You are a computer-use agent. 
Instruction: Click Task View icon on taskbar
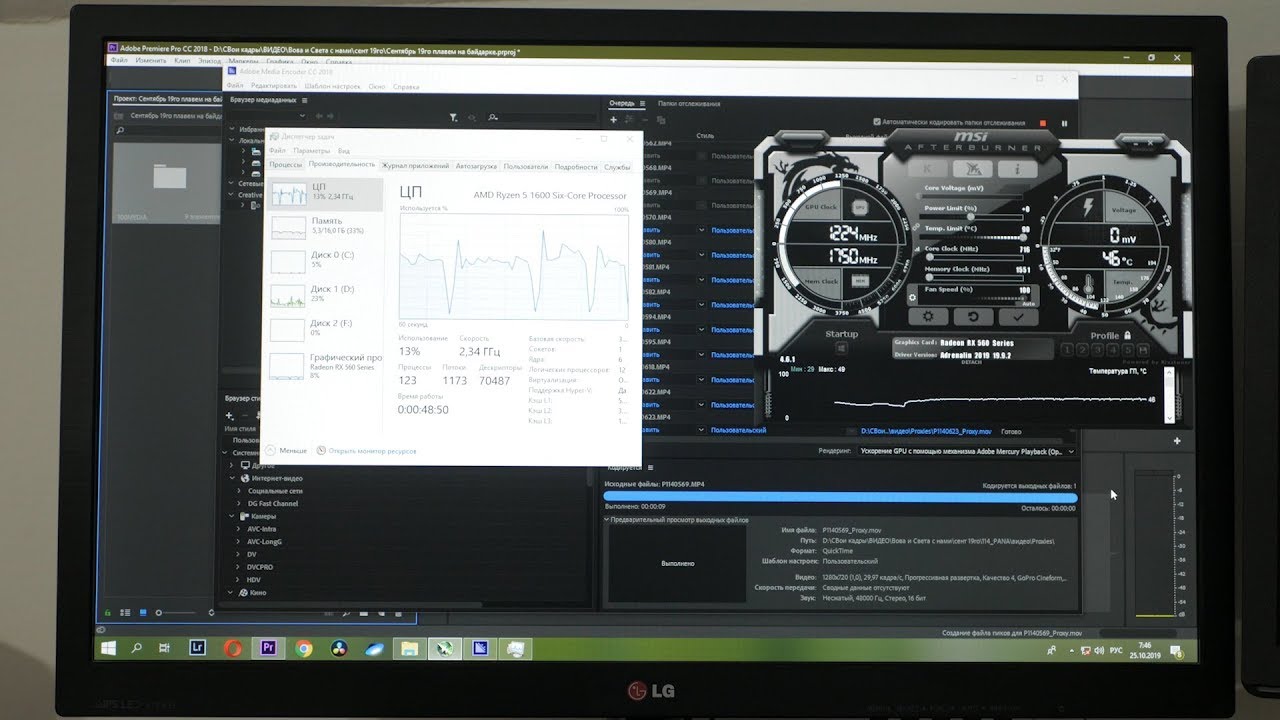pos(165,648)
